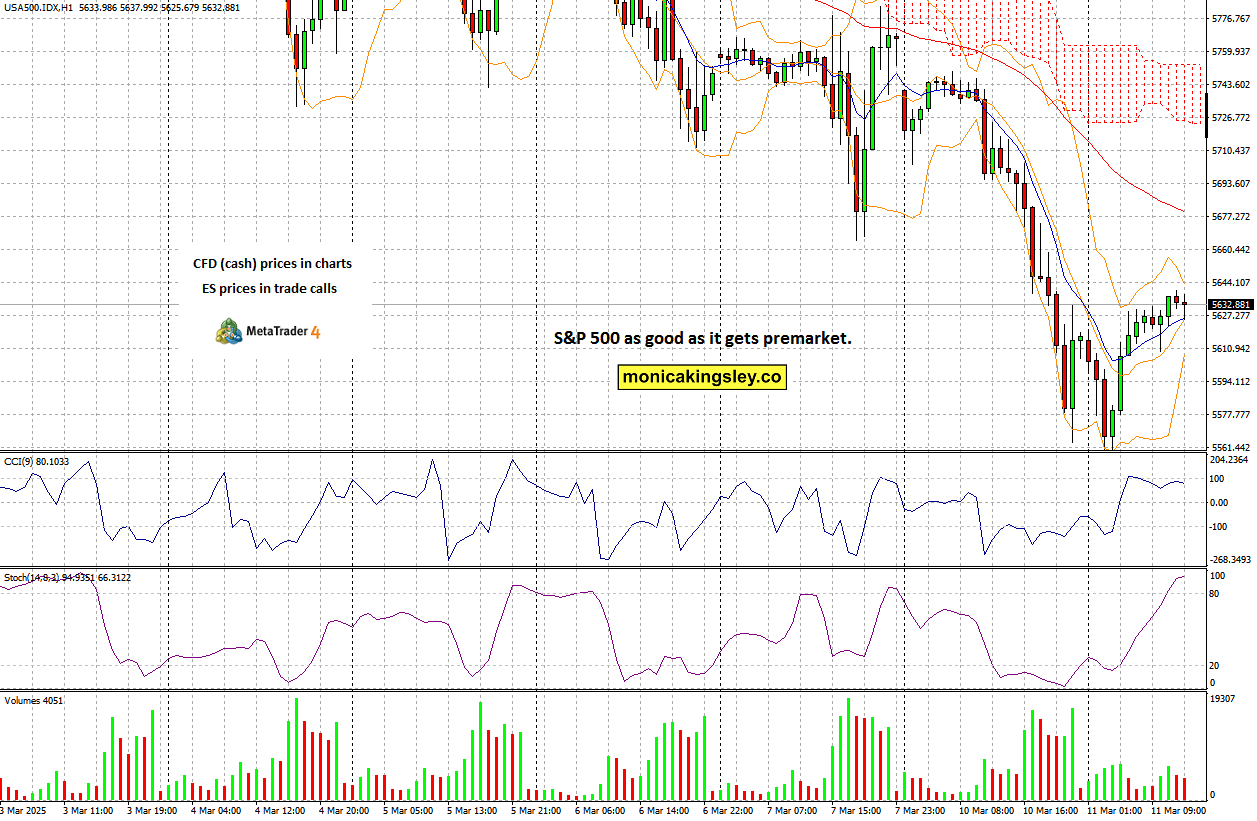The width and height of the screenshot is (1257, 821).
Task: Click the current price tag 5632.881
Action: (1231, 305)
